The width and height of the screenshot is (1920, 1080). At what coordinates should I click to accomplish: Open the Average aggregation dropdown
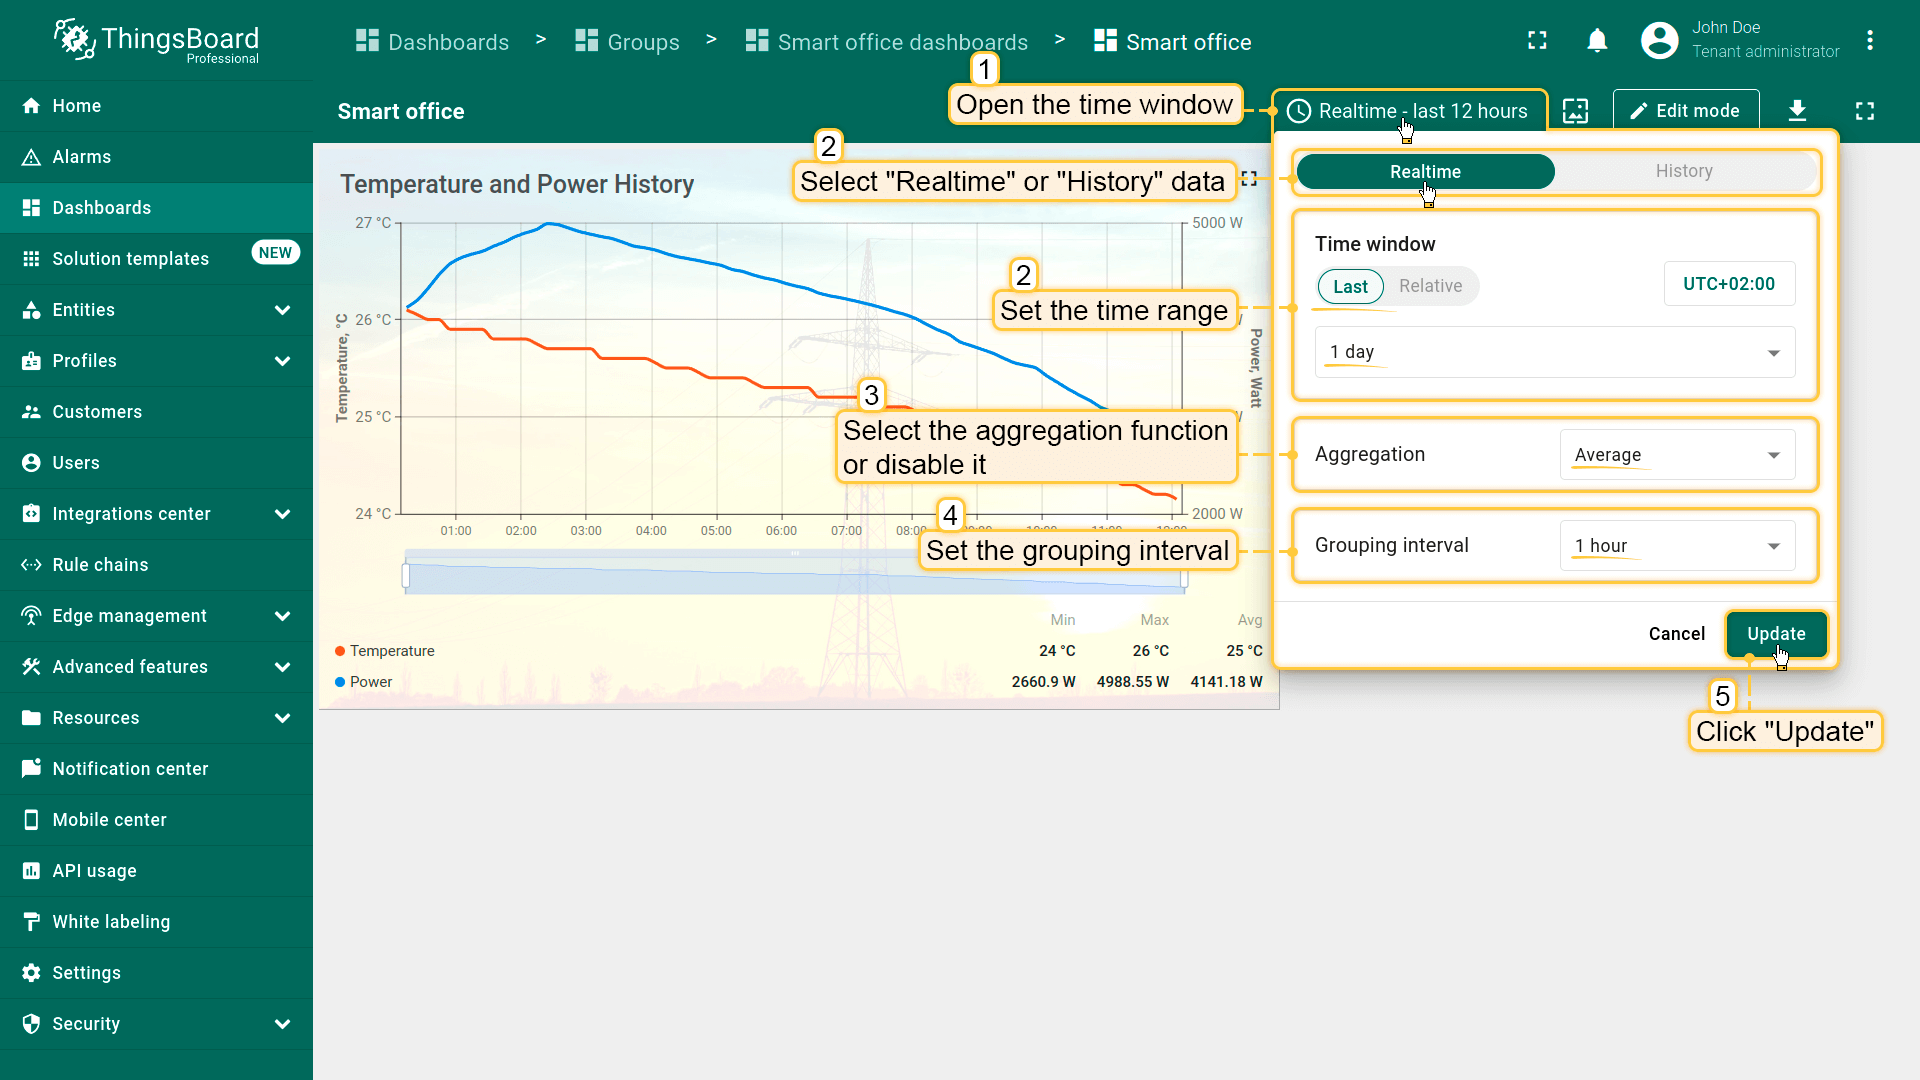(1677, 455)
